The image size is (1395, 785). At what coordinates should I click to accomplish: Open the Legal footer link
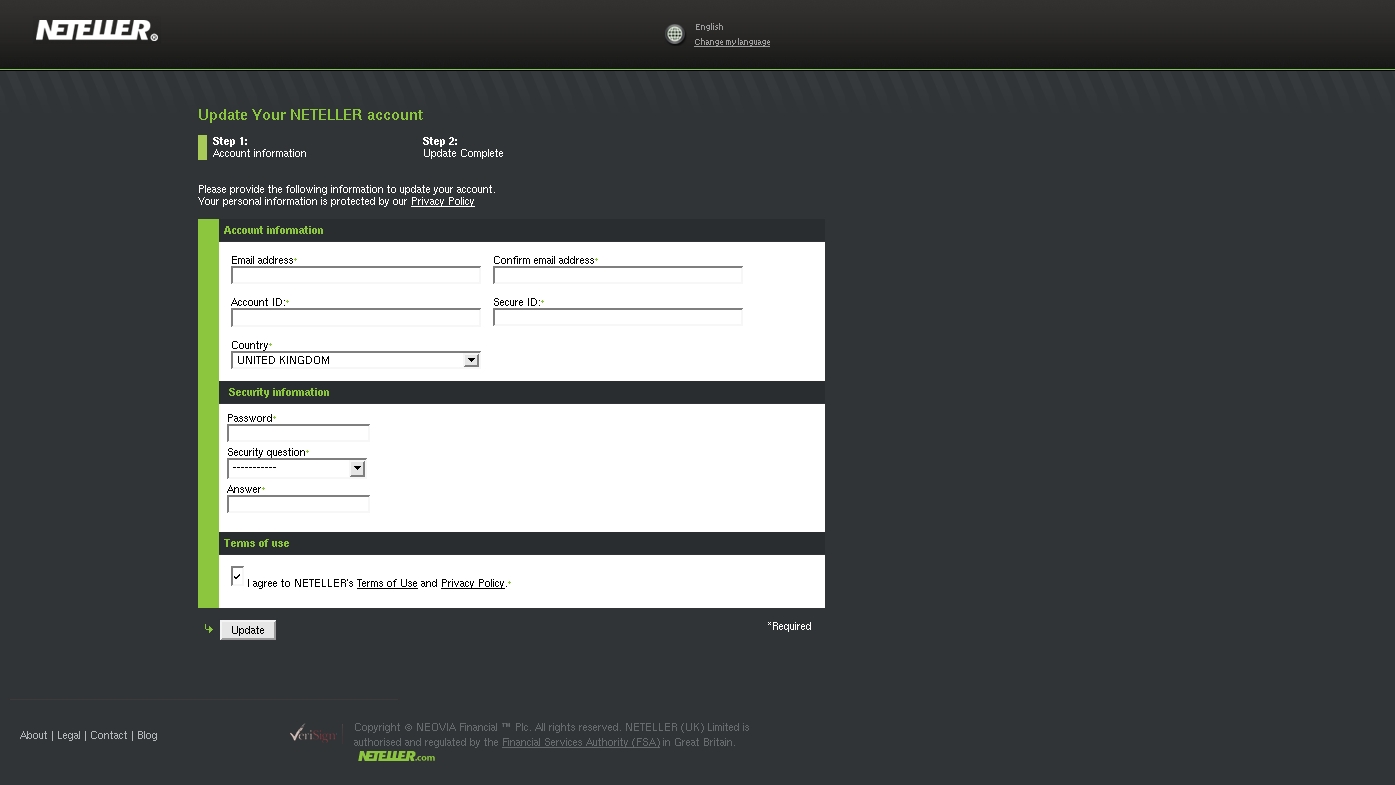[x=69, y=735]
